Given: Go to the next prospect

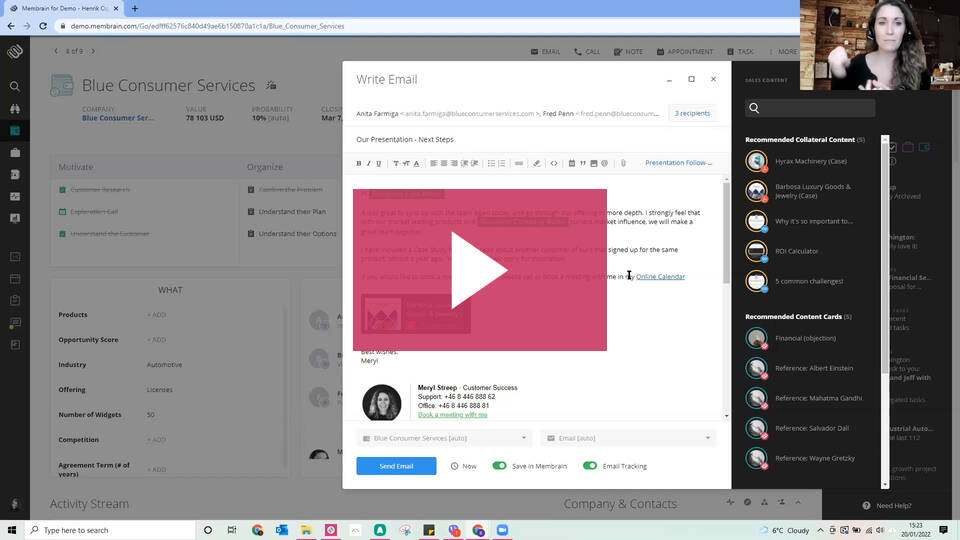Looking at the screenshot, I should pyautogui.click(x=93, y=51).
